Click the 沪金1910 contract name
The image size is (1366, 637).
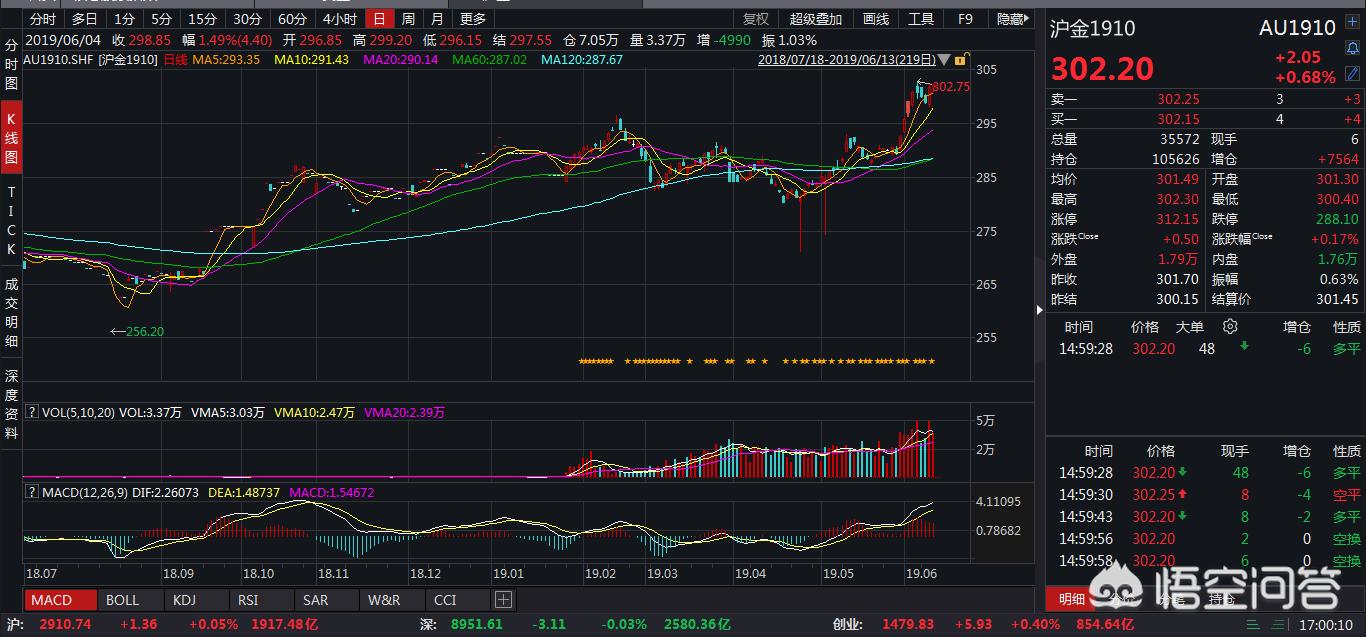[1092, 29]
